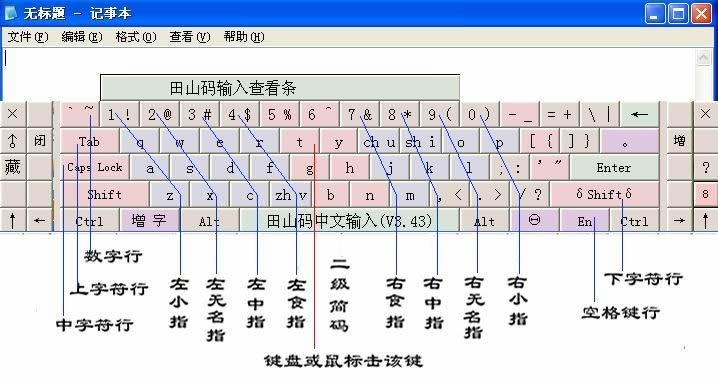718x384 pixels.
Task: Tap the 4 $ key
Action: click(239, 114)
